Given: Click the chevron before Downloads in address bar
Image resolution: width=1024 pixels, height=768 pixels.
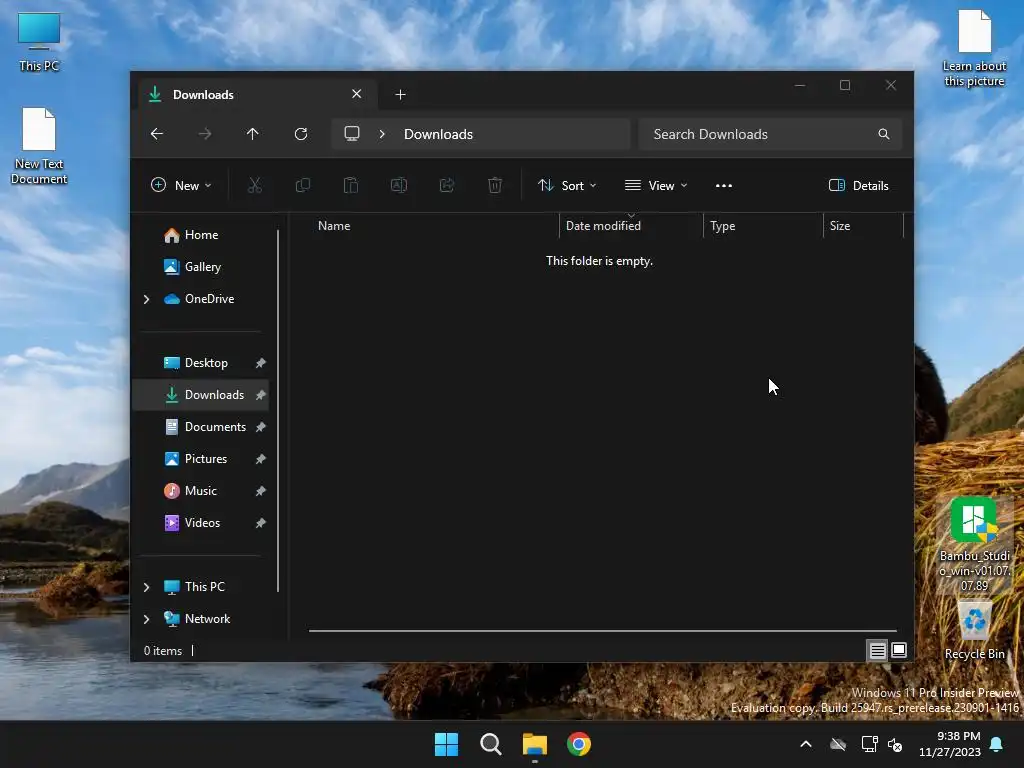Looking at the screenshot, I should 382,134.
